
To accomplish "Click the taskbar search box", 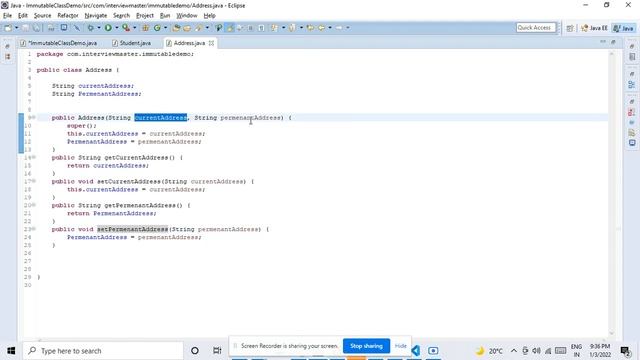I will click(103, 351).
